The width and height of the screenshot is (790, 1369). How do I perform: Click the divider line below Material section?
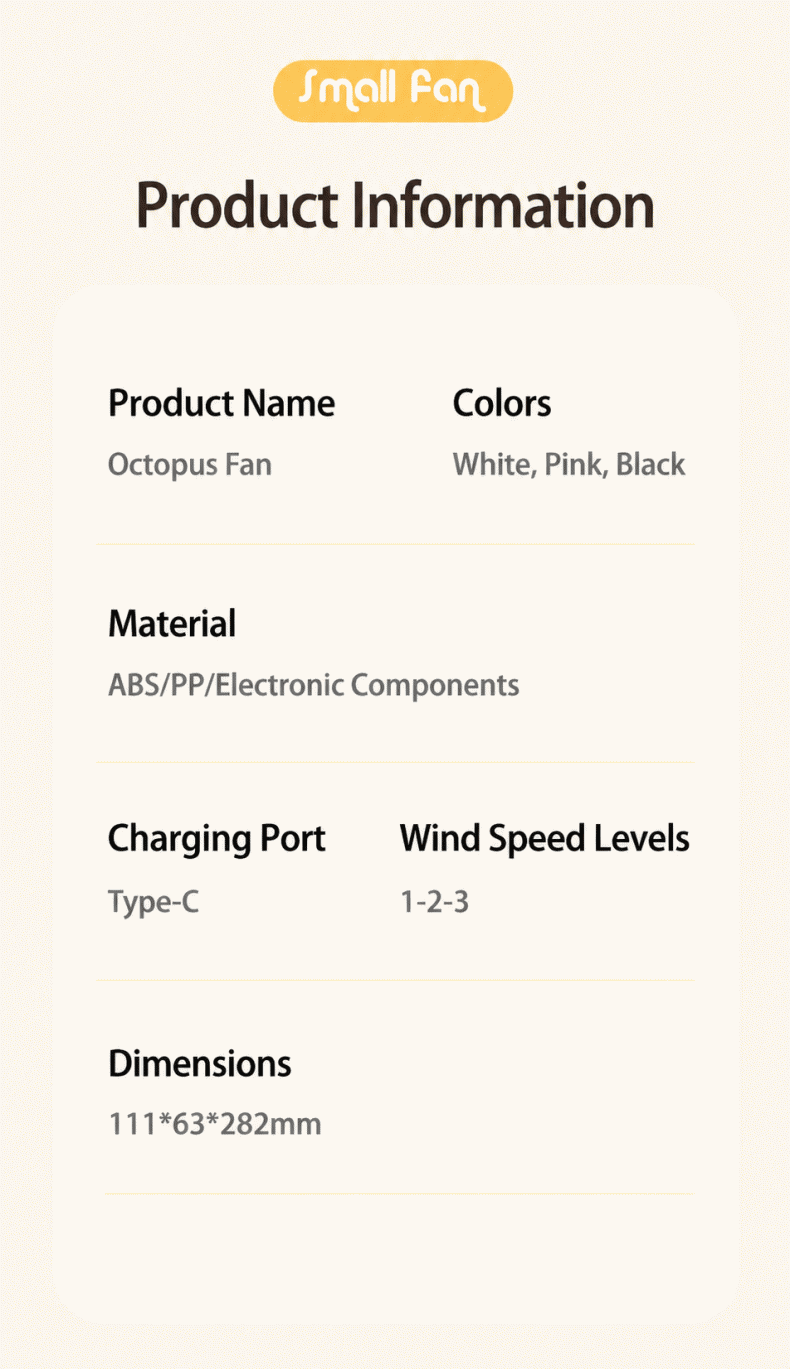point(395,762)
